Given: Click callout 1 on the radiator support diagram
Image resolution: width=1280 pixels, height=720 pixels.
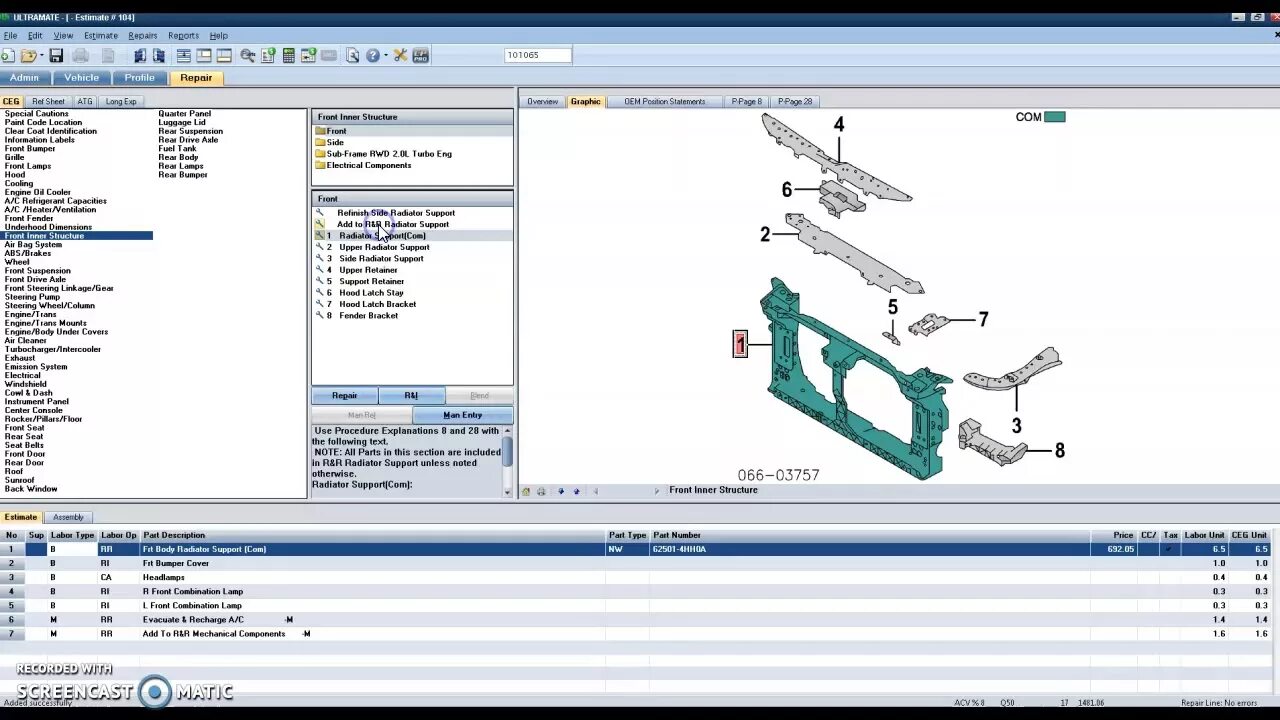Looking at the screenshot, I should (x=740, y=344).
